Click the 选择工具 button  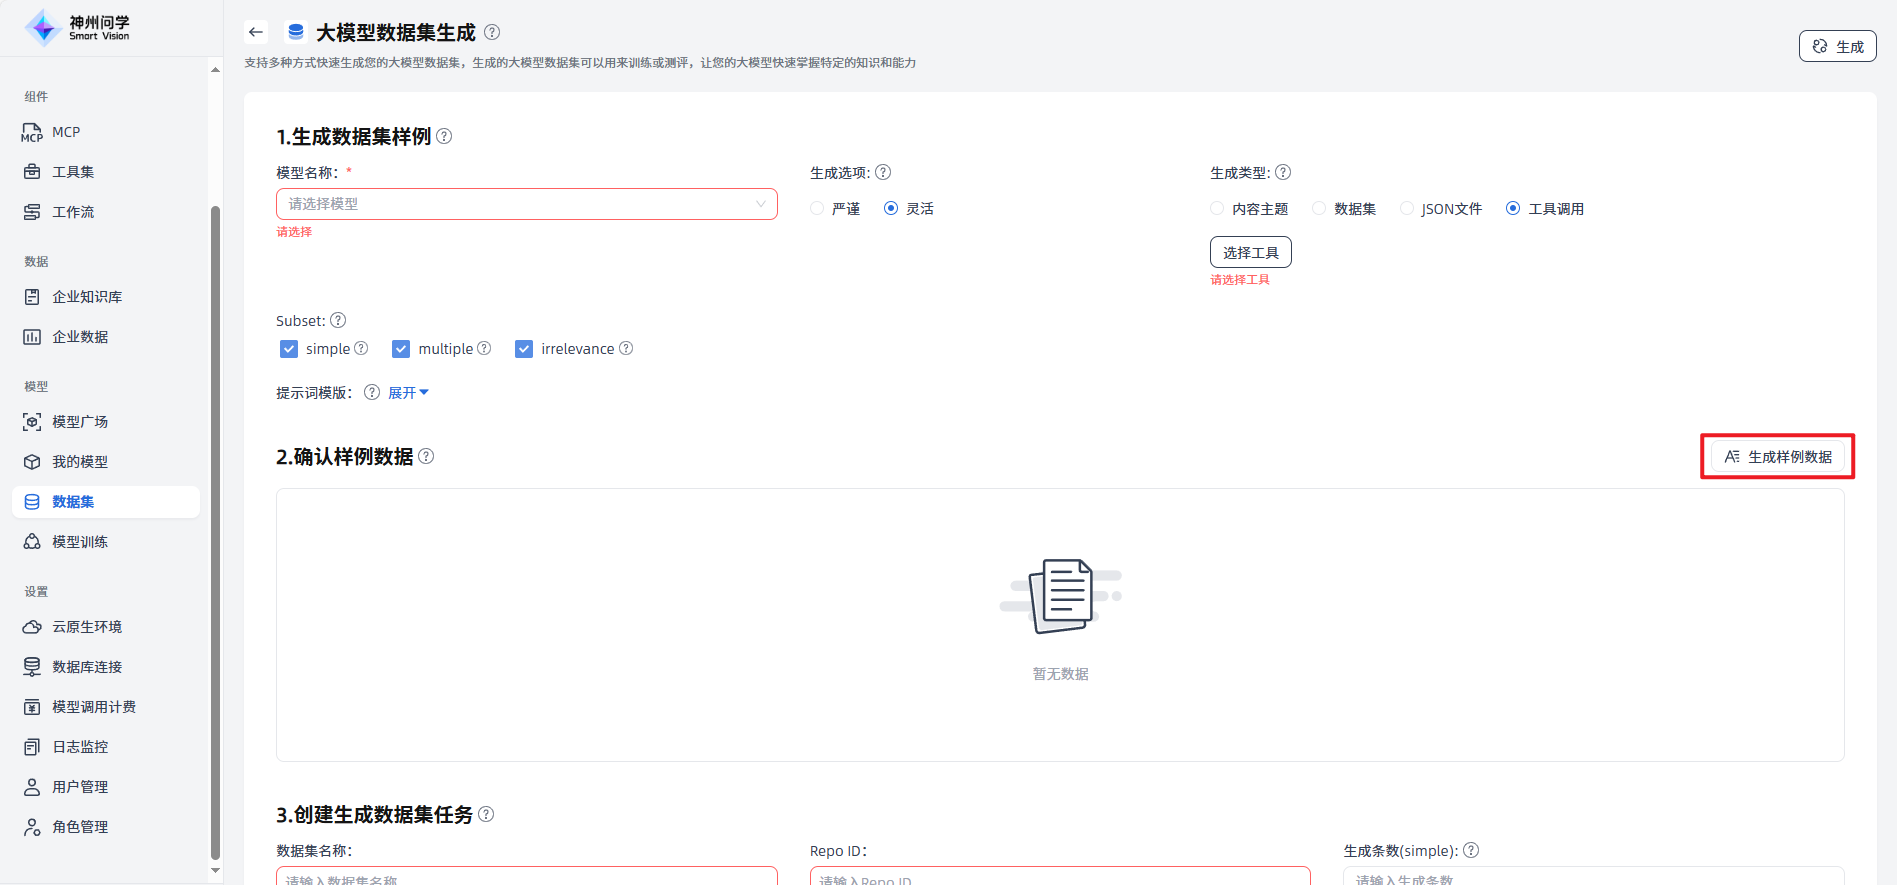pyautogui.click(x=1250, y=252)
